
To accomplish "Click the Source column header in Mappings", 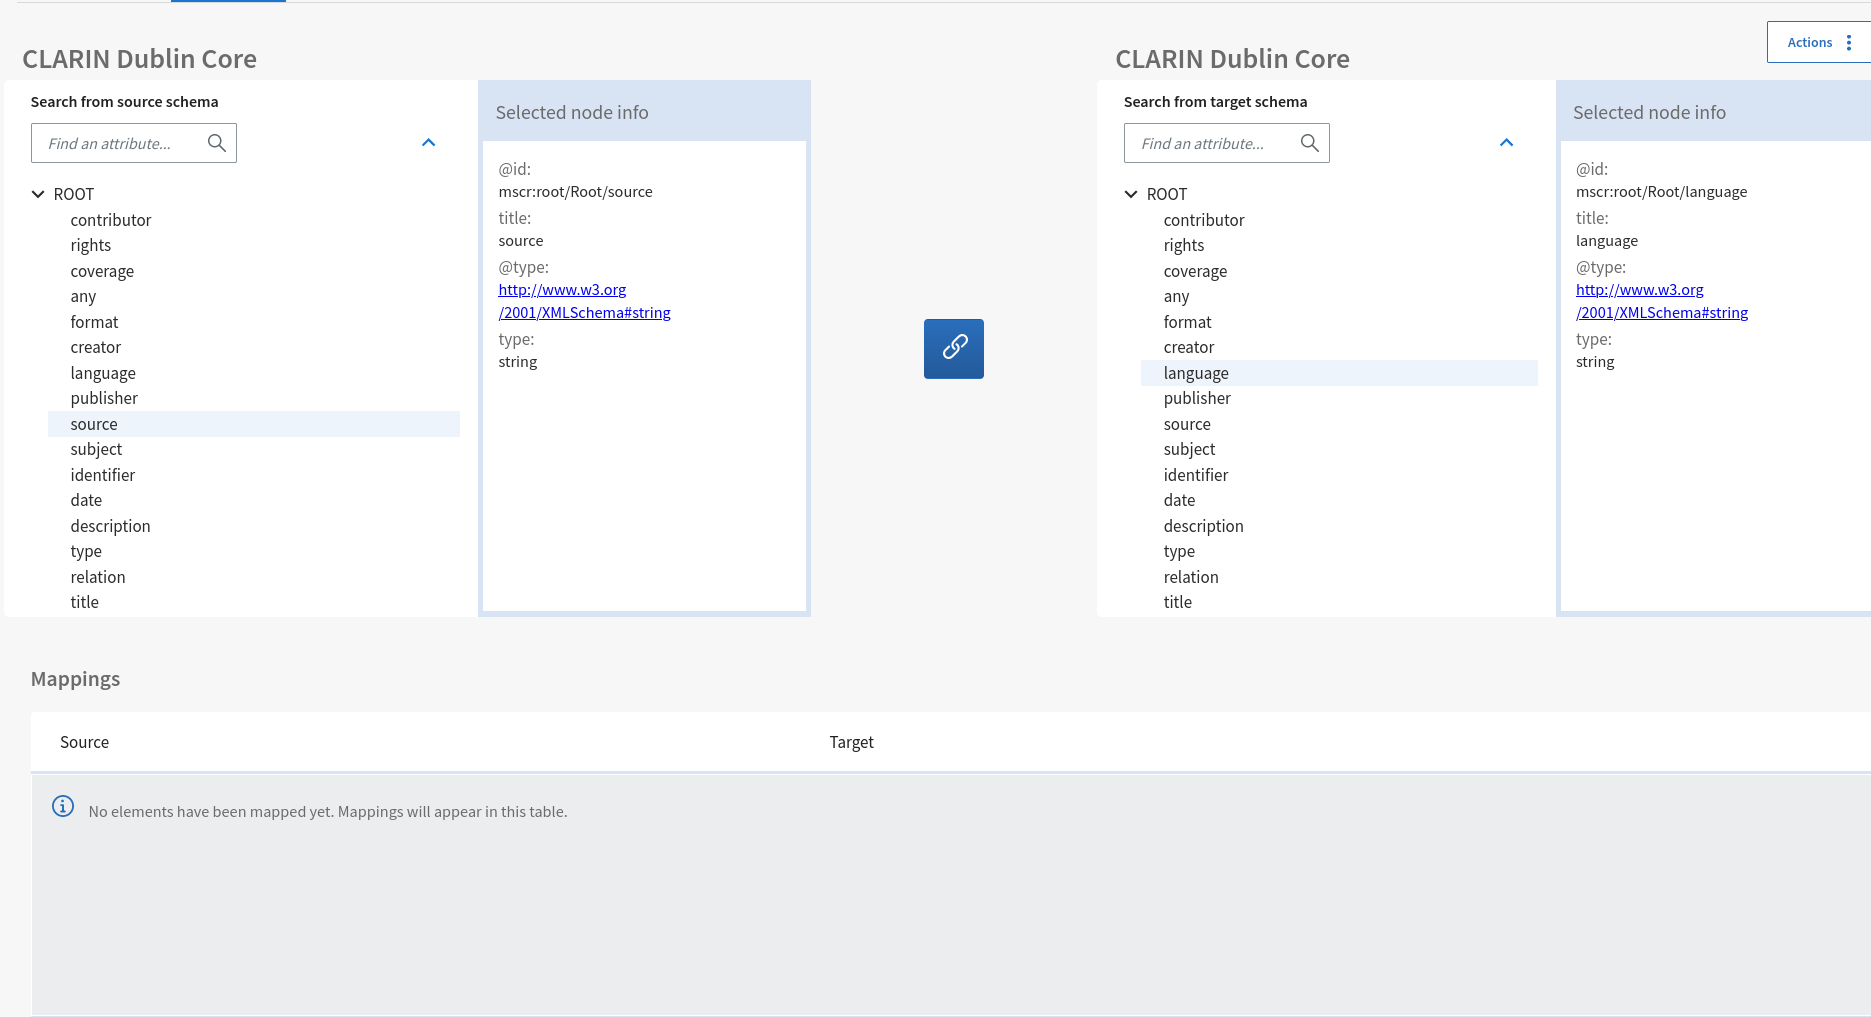I will tap(84, 742).
